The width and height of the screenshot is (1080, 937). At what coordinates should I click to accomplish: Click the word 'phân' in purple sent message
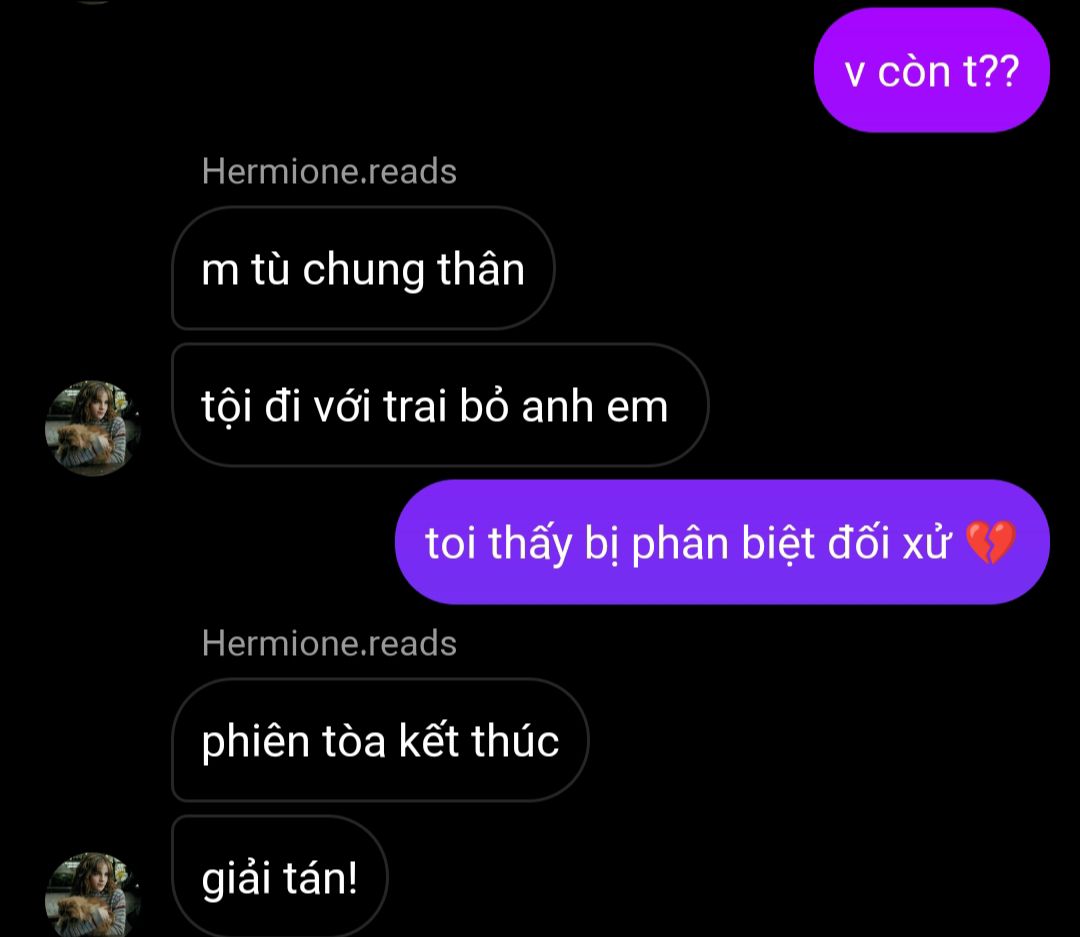[680, 544]
